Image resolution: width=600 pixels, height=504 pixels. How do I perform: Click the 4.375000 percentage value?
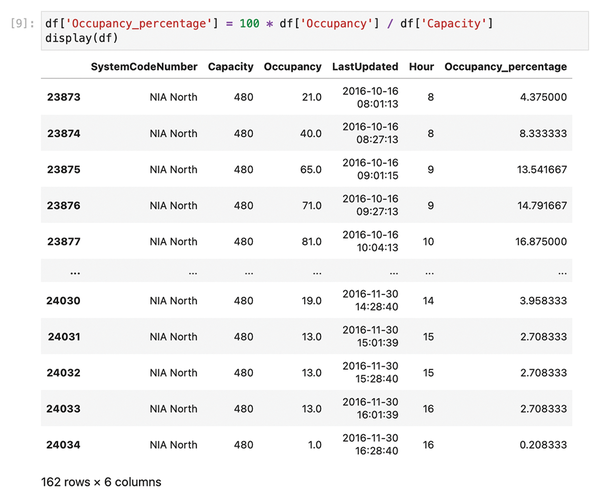[543, 97]
